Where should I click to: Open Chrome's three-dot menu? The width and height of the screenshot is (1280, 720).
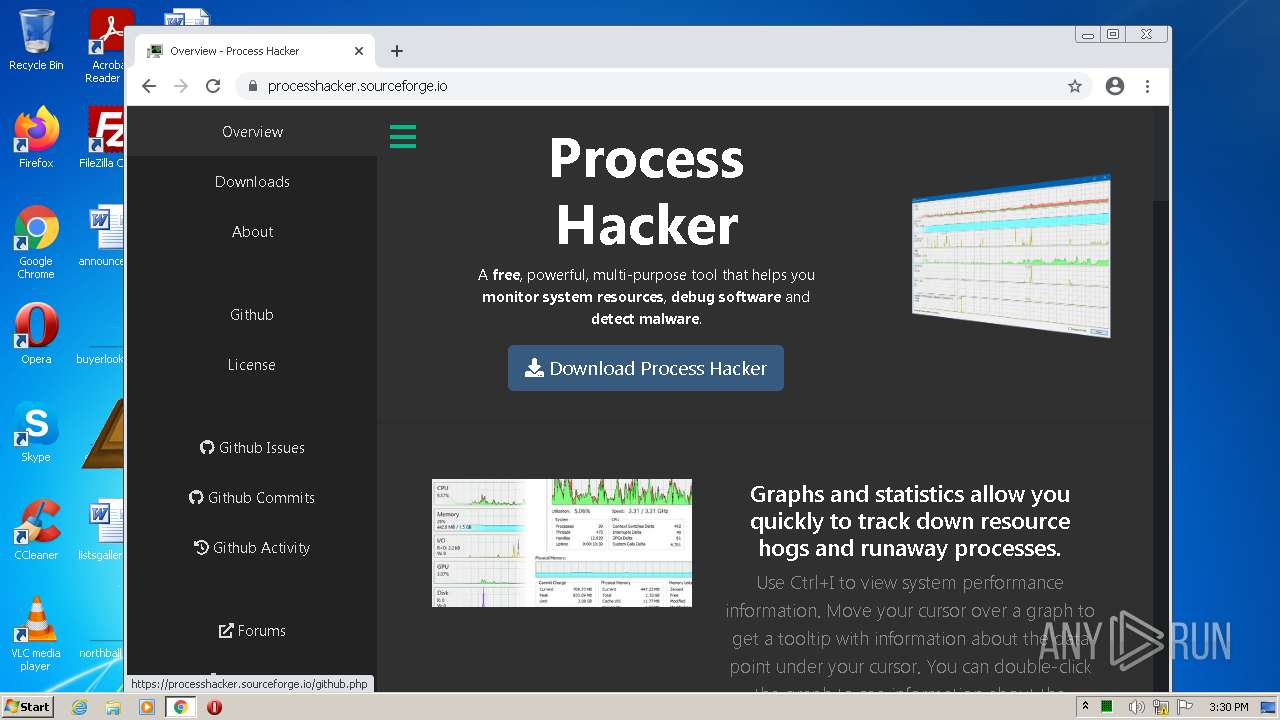1147,86
